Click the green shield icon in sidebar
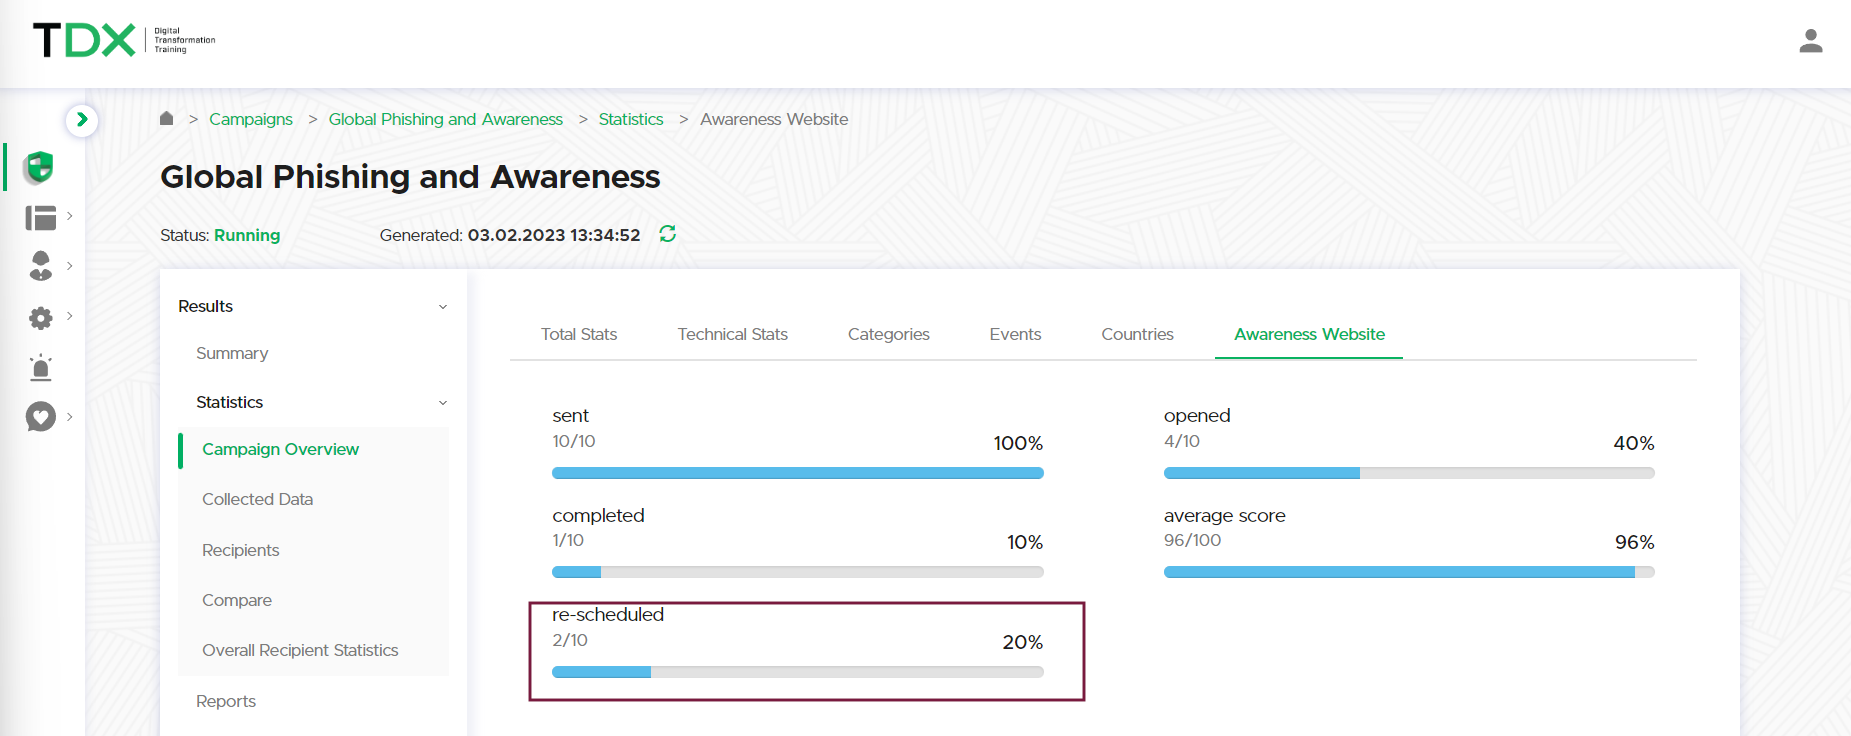This screenshot has width=1851, height=736. (x=39, y=167)
